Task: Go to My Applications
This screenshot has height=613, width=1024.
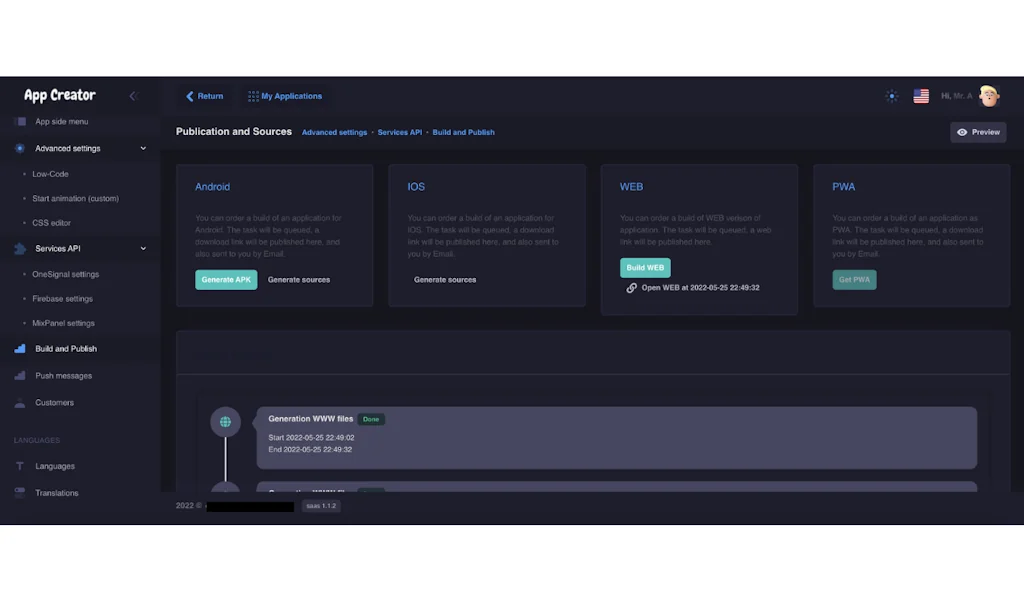Action: 285,96
